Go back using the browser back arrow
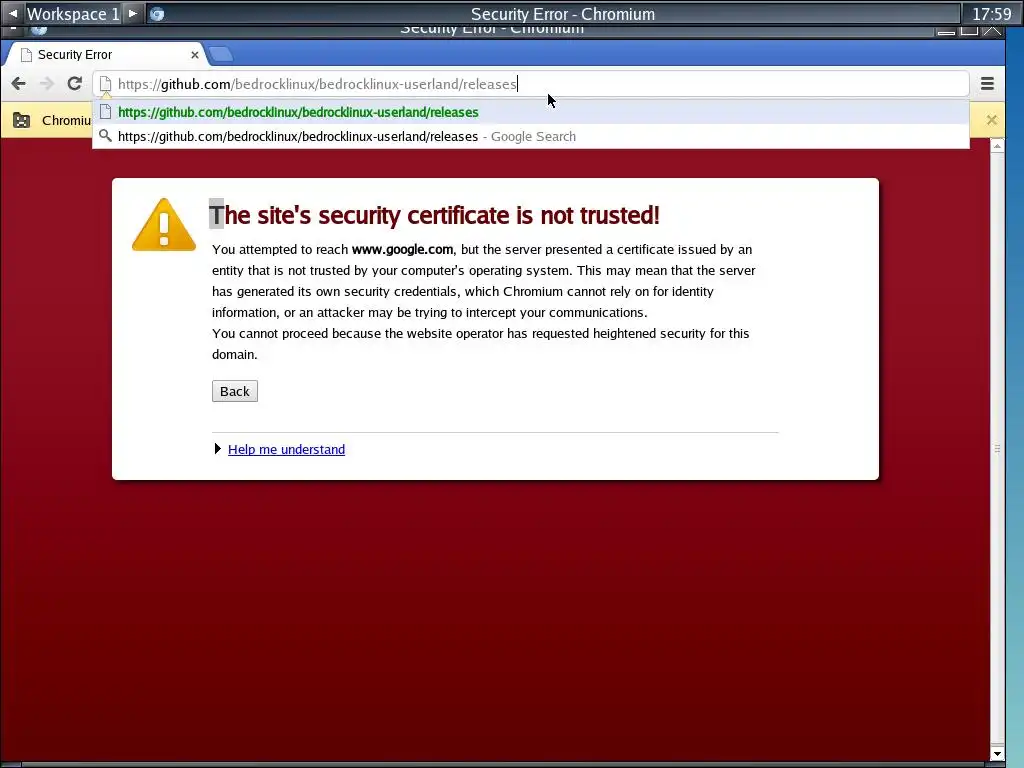The height and width of the screenshot is (768, 1024). (x=18, y=84)
